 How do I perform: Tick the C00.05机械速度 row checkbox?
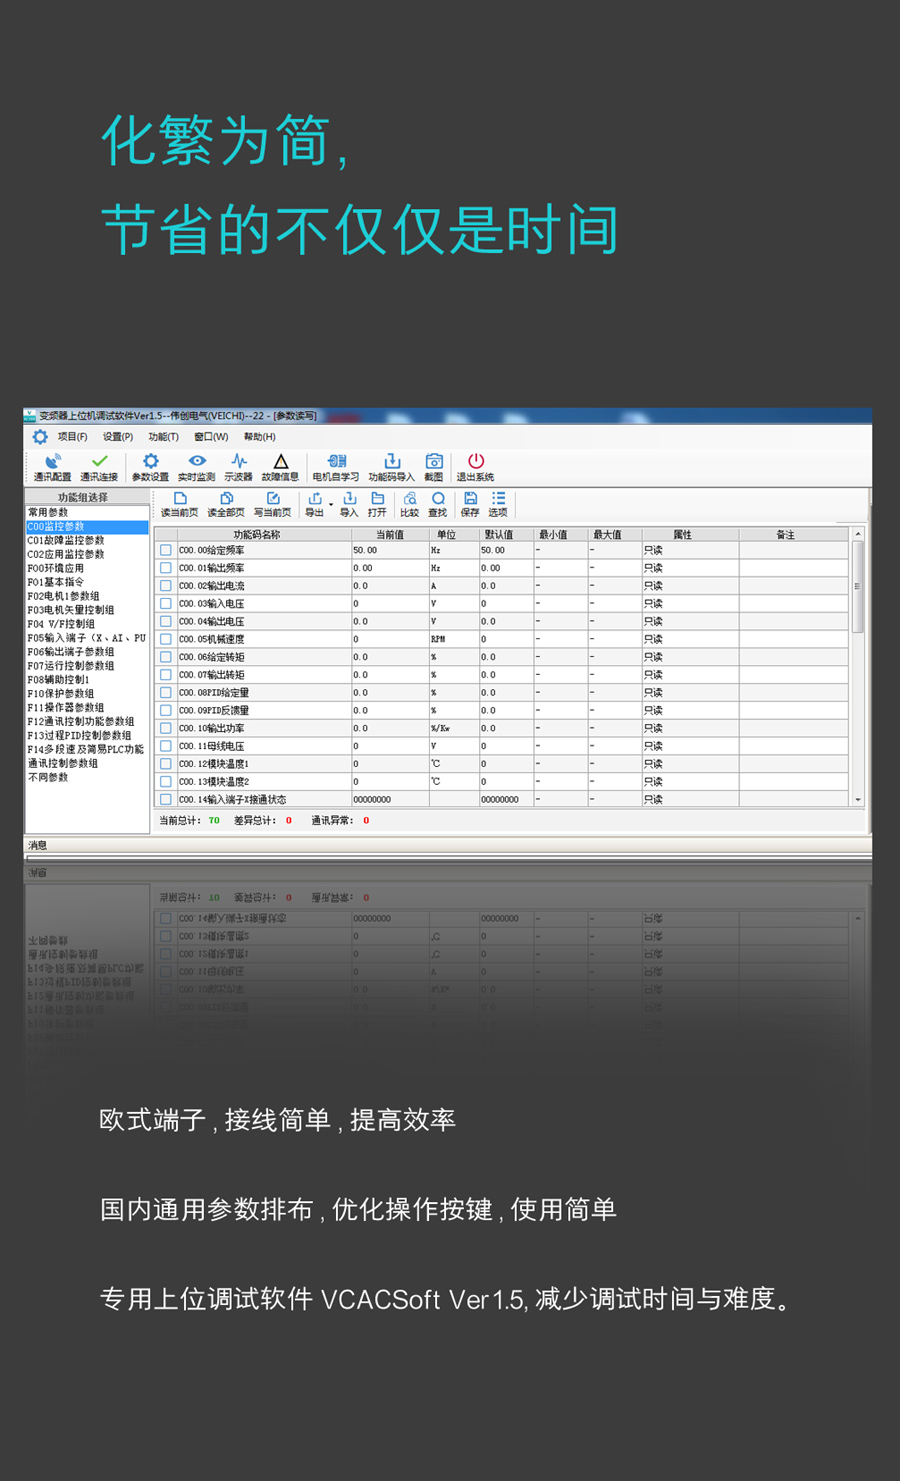coord(166,639)
